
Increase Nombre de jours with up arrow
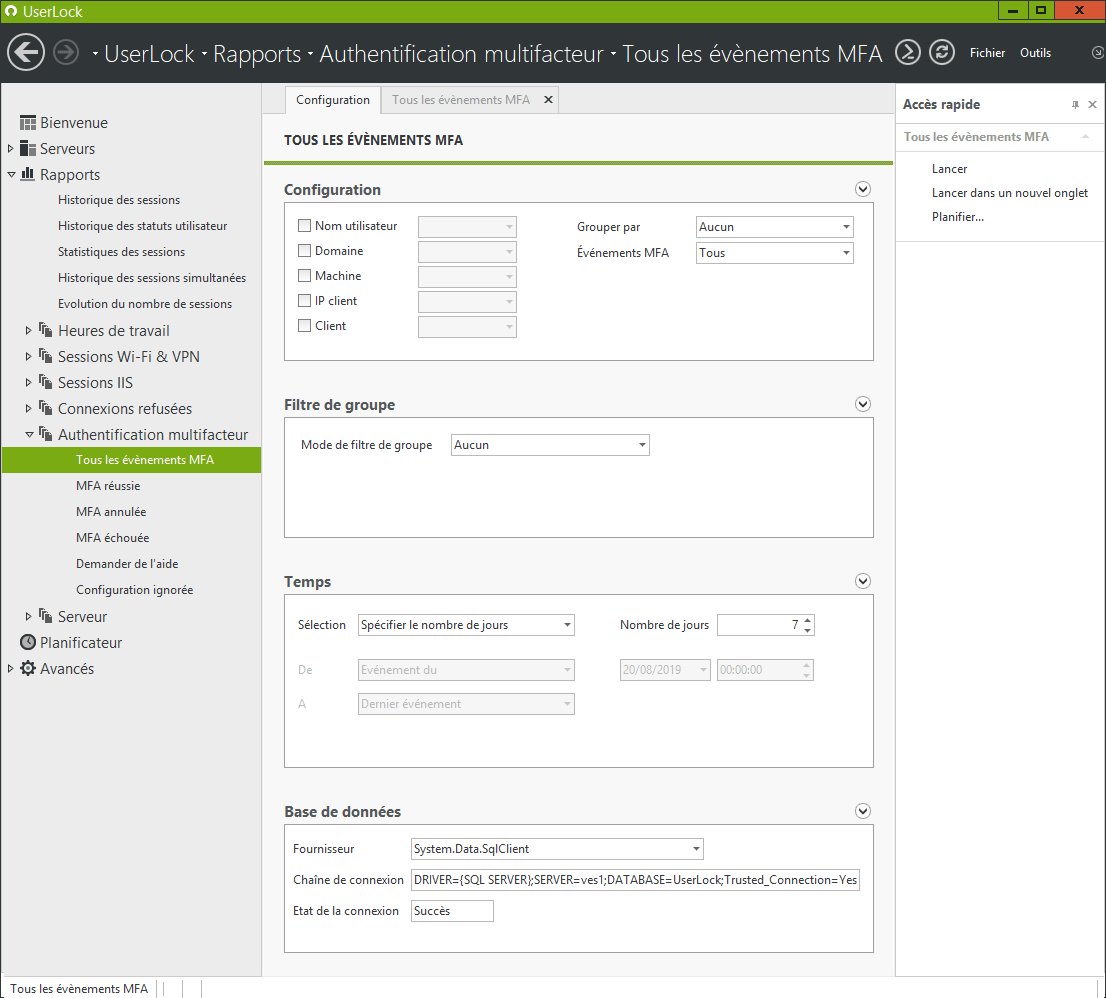point(808,620)
